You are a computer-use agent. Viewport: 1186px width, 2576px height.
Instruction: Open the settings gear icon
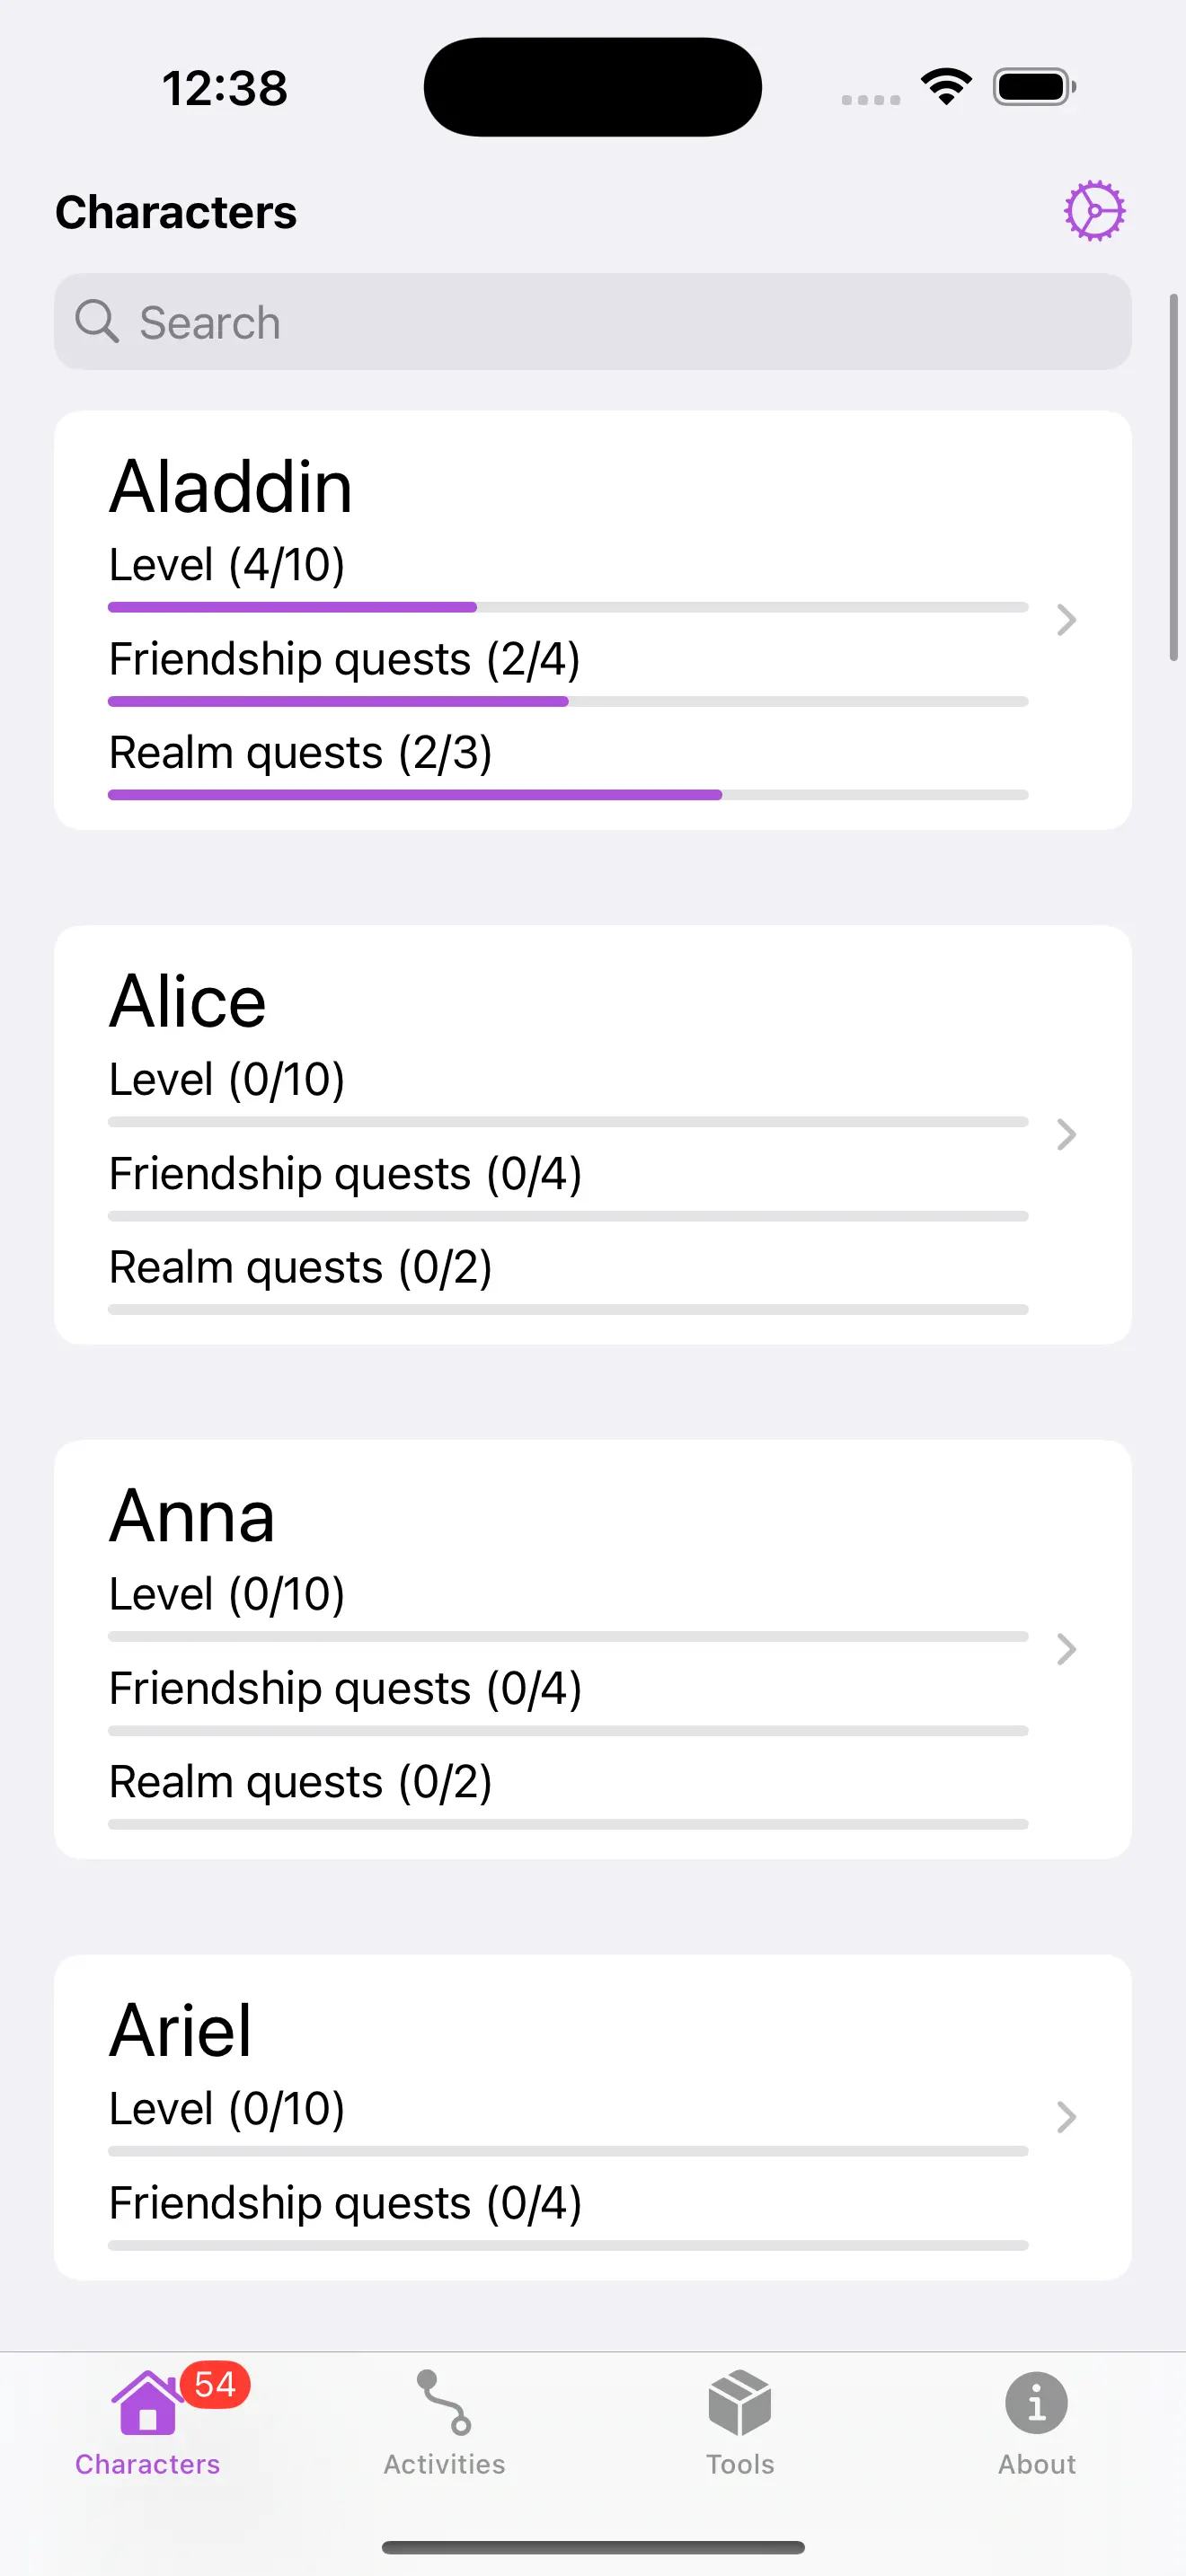pos(1094,211)
